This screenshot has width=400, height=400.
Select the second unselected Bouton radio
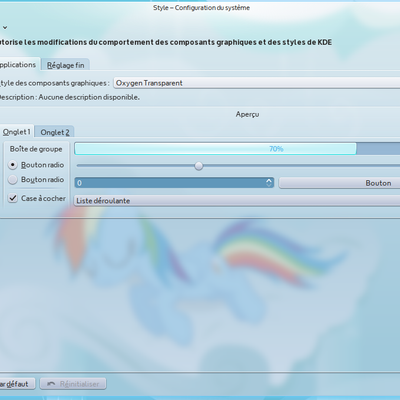pyautogui.click(x=13, y=180)
